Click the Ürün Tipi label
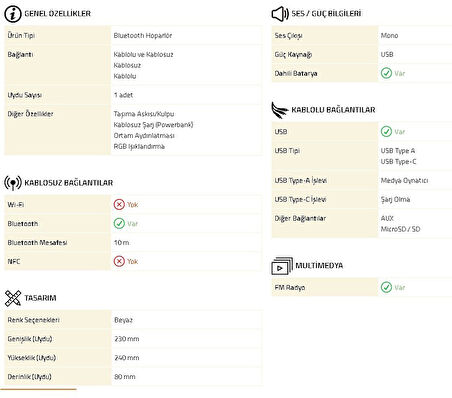452x398 pixels. [21, 35]
